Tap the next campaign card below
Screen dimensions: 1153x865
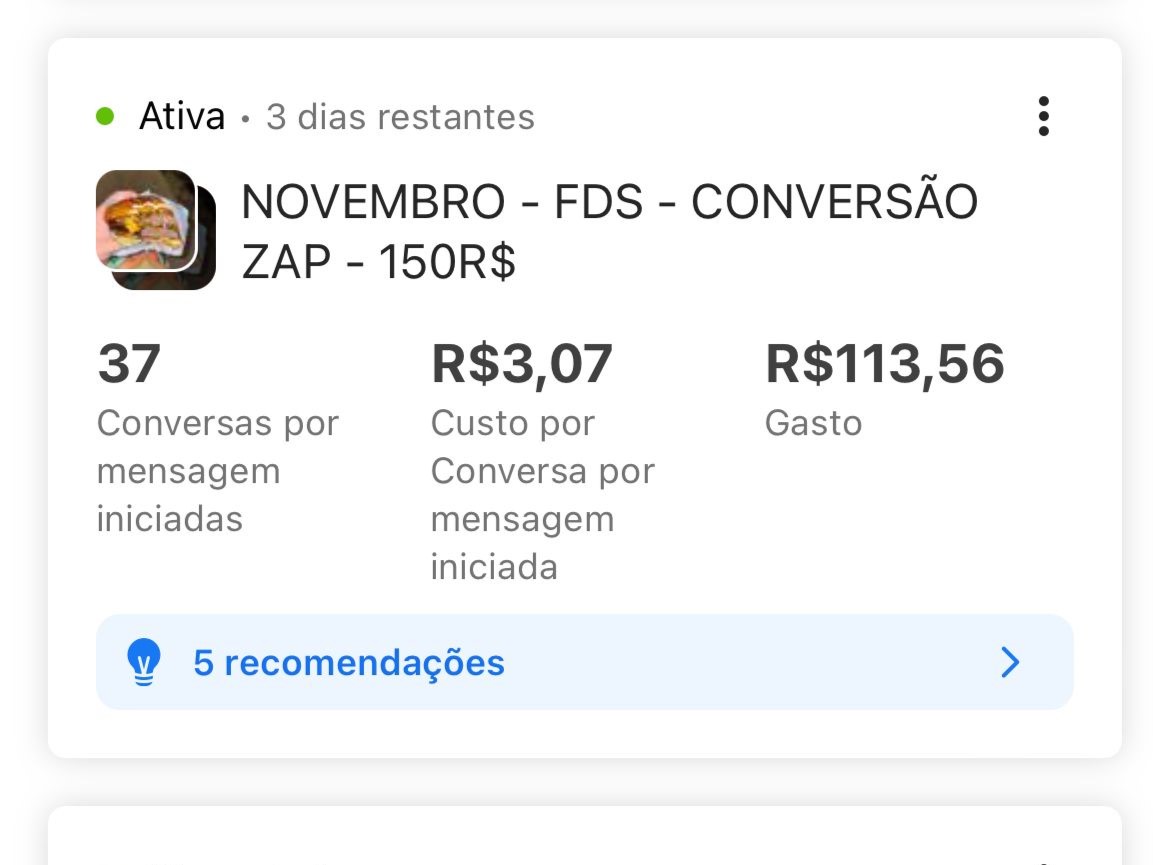point(584,837)
